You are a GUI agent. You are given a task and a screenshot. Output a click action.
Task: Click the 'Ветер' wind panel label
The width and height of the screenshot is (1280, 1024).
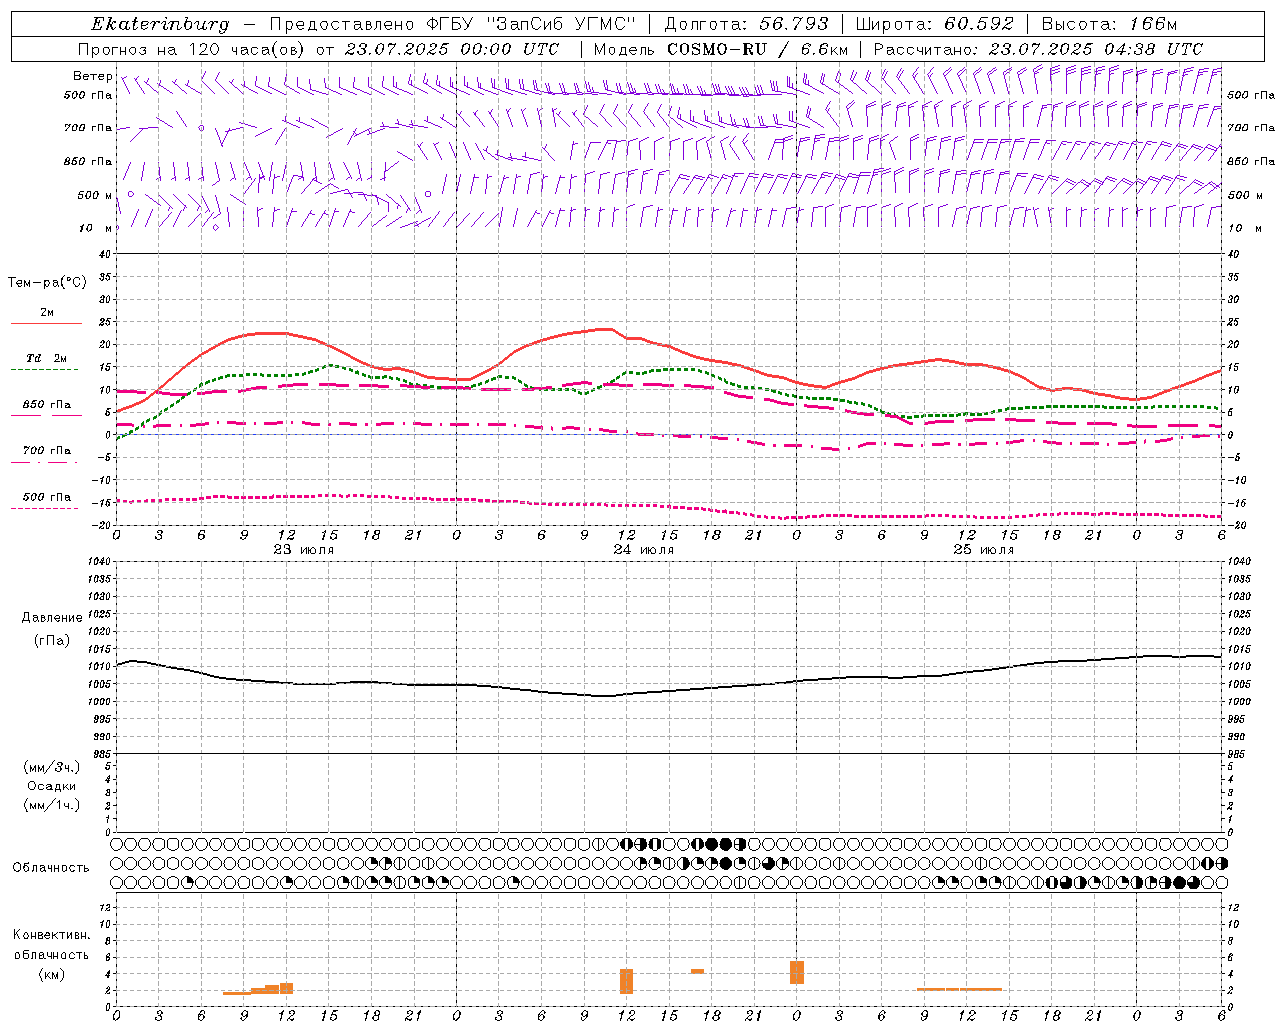[x=92, y=76]
